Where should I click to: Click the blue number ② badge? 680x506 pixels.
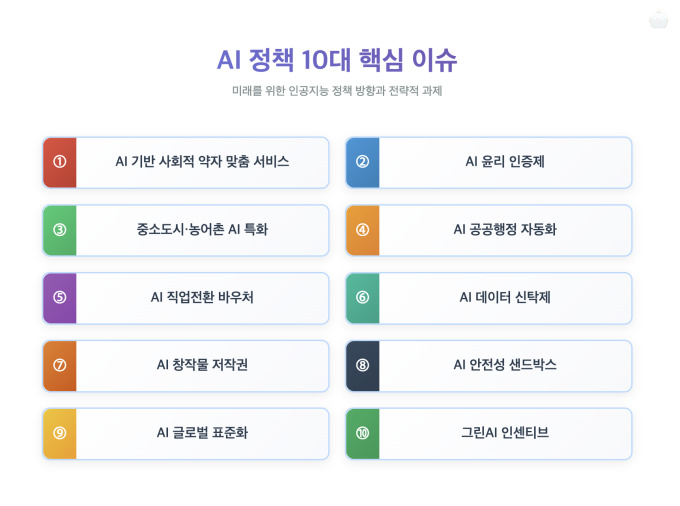(x=363, y=162)
